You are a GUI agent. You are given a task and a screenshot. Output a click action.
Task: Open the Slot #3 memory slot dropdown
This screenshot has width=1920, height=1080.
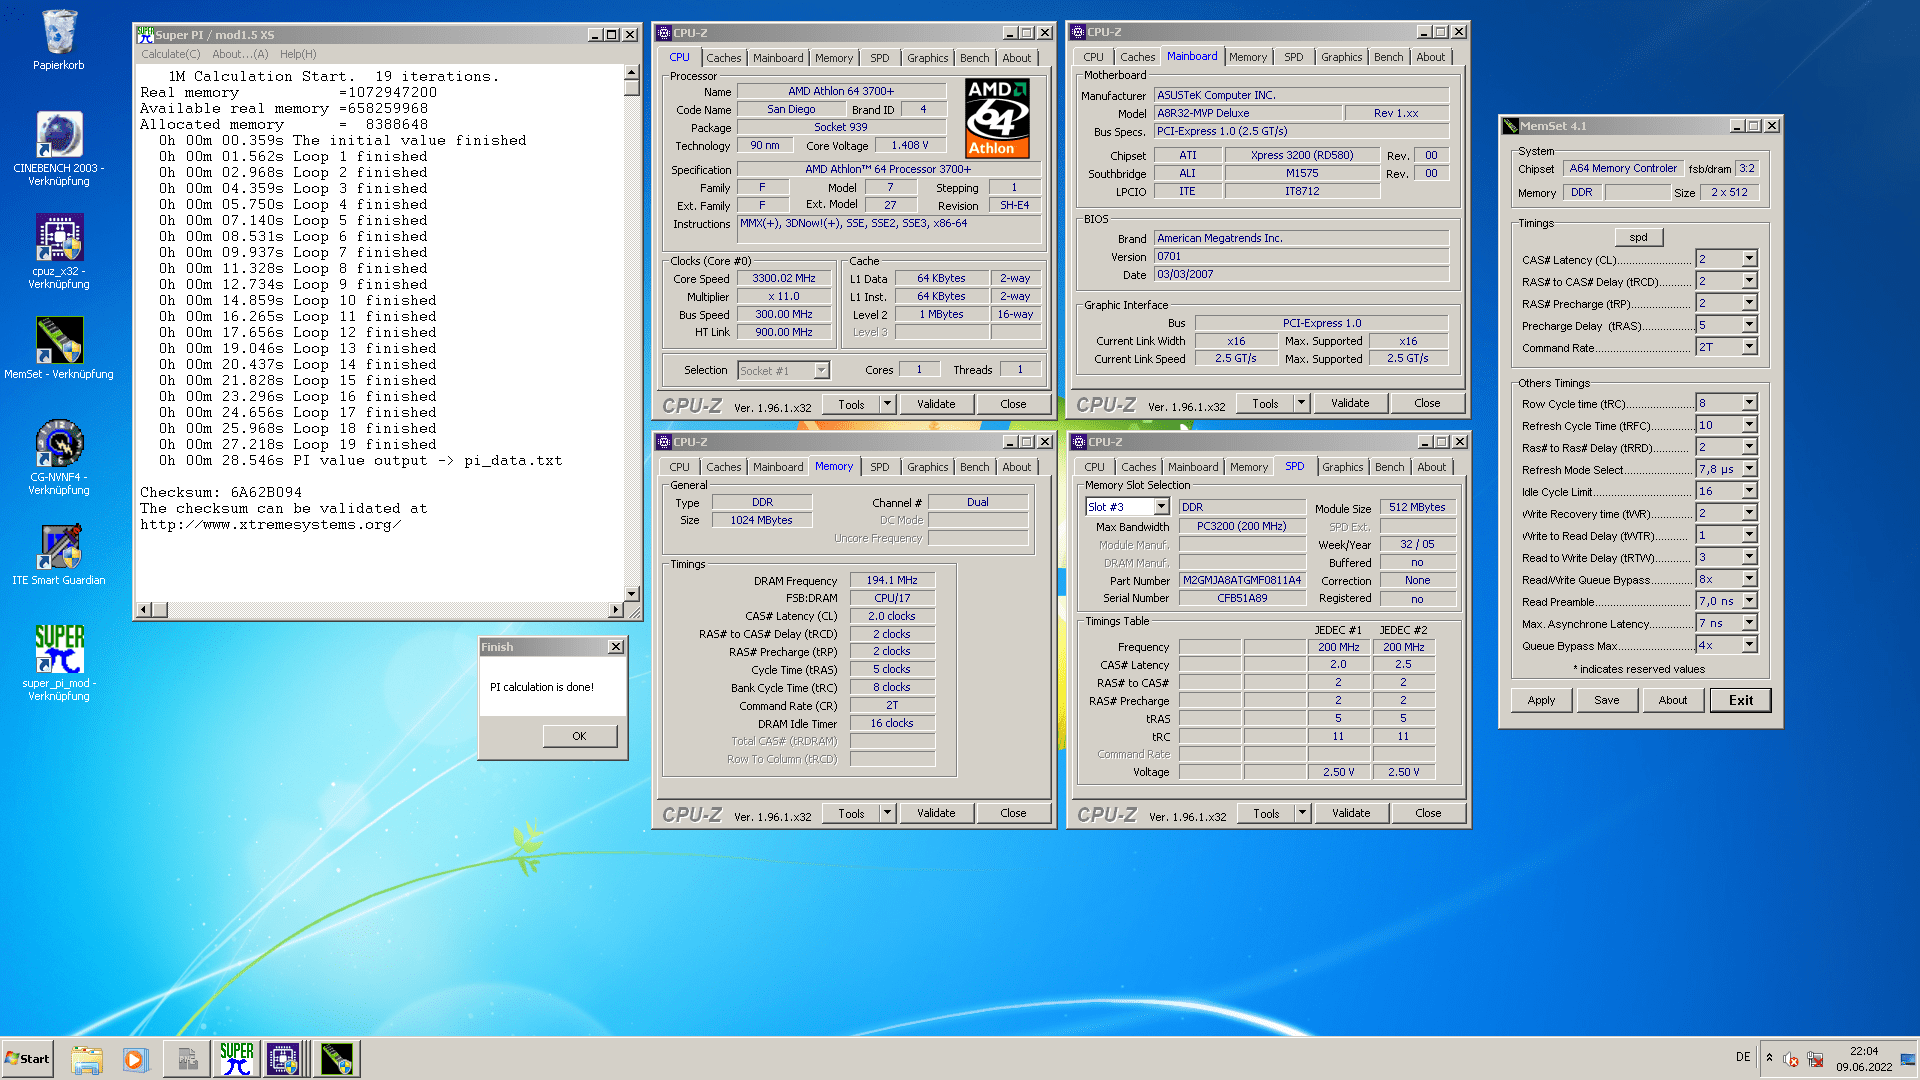coord(1161,507)
